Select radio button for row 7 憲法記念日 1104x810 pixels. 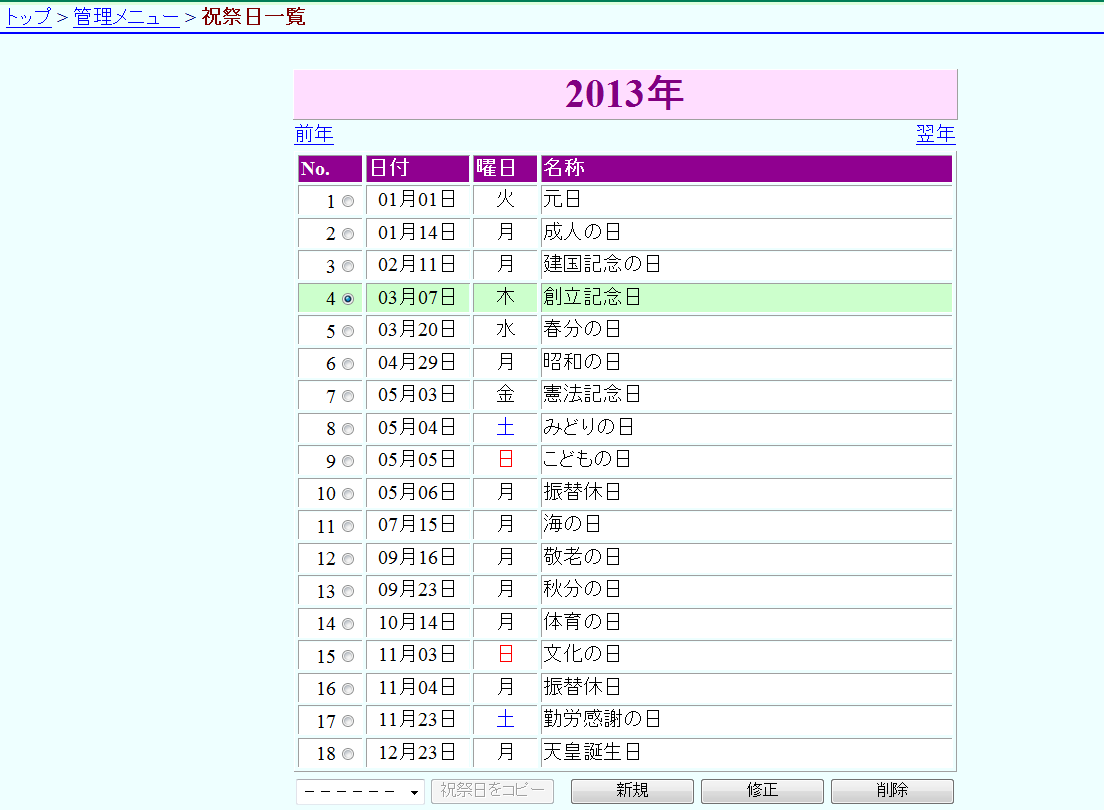[x=348, y=397]
